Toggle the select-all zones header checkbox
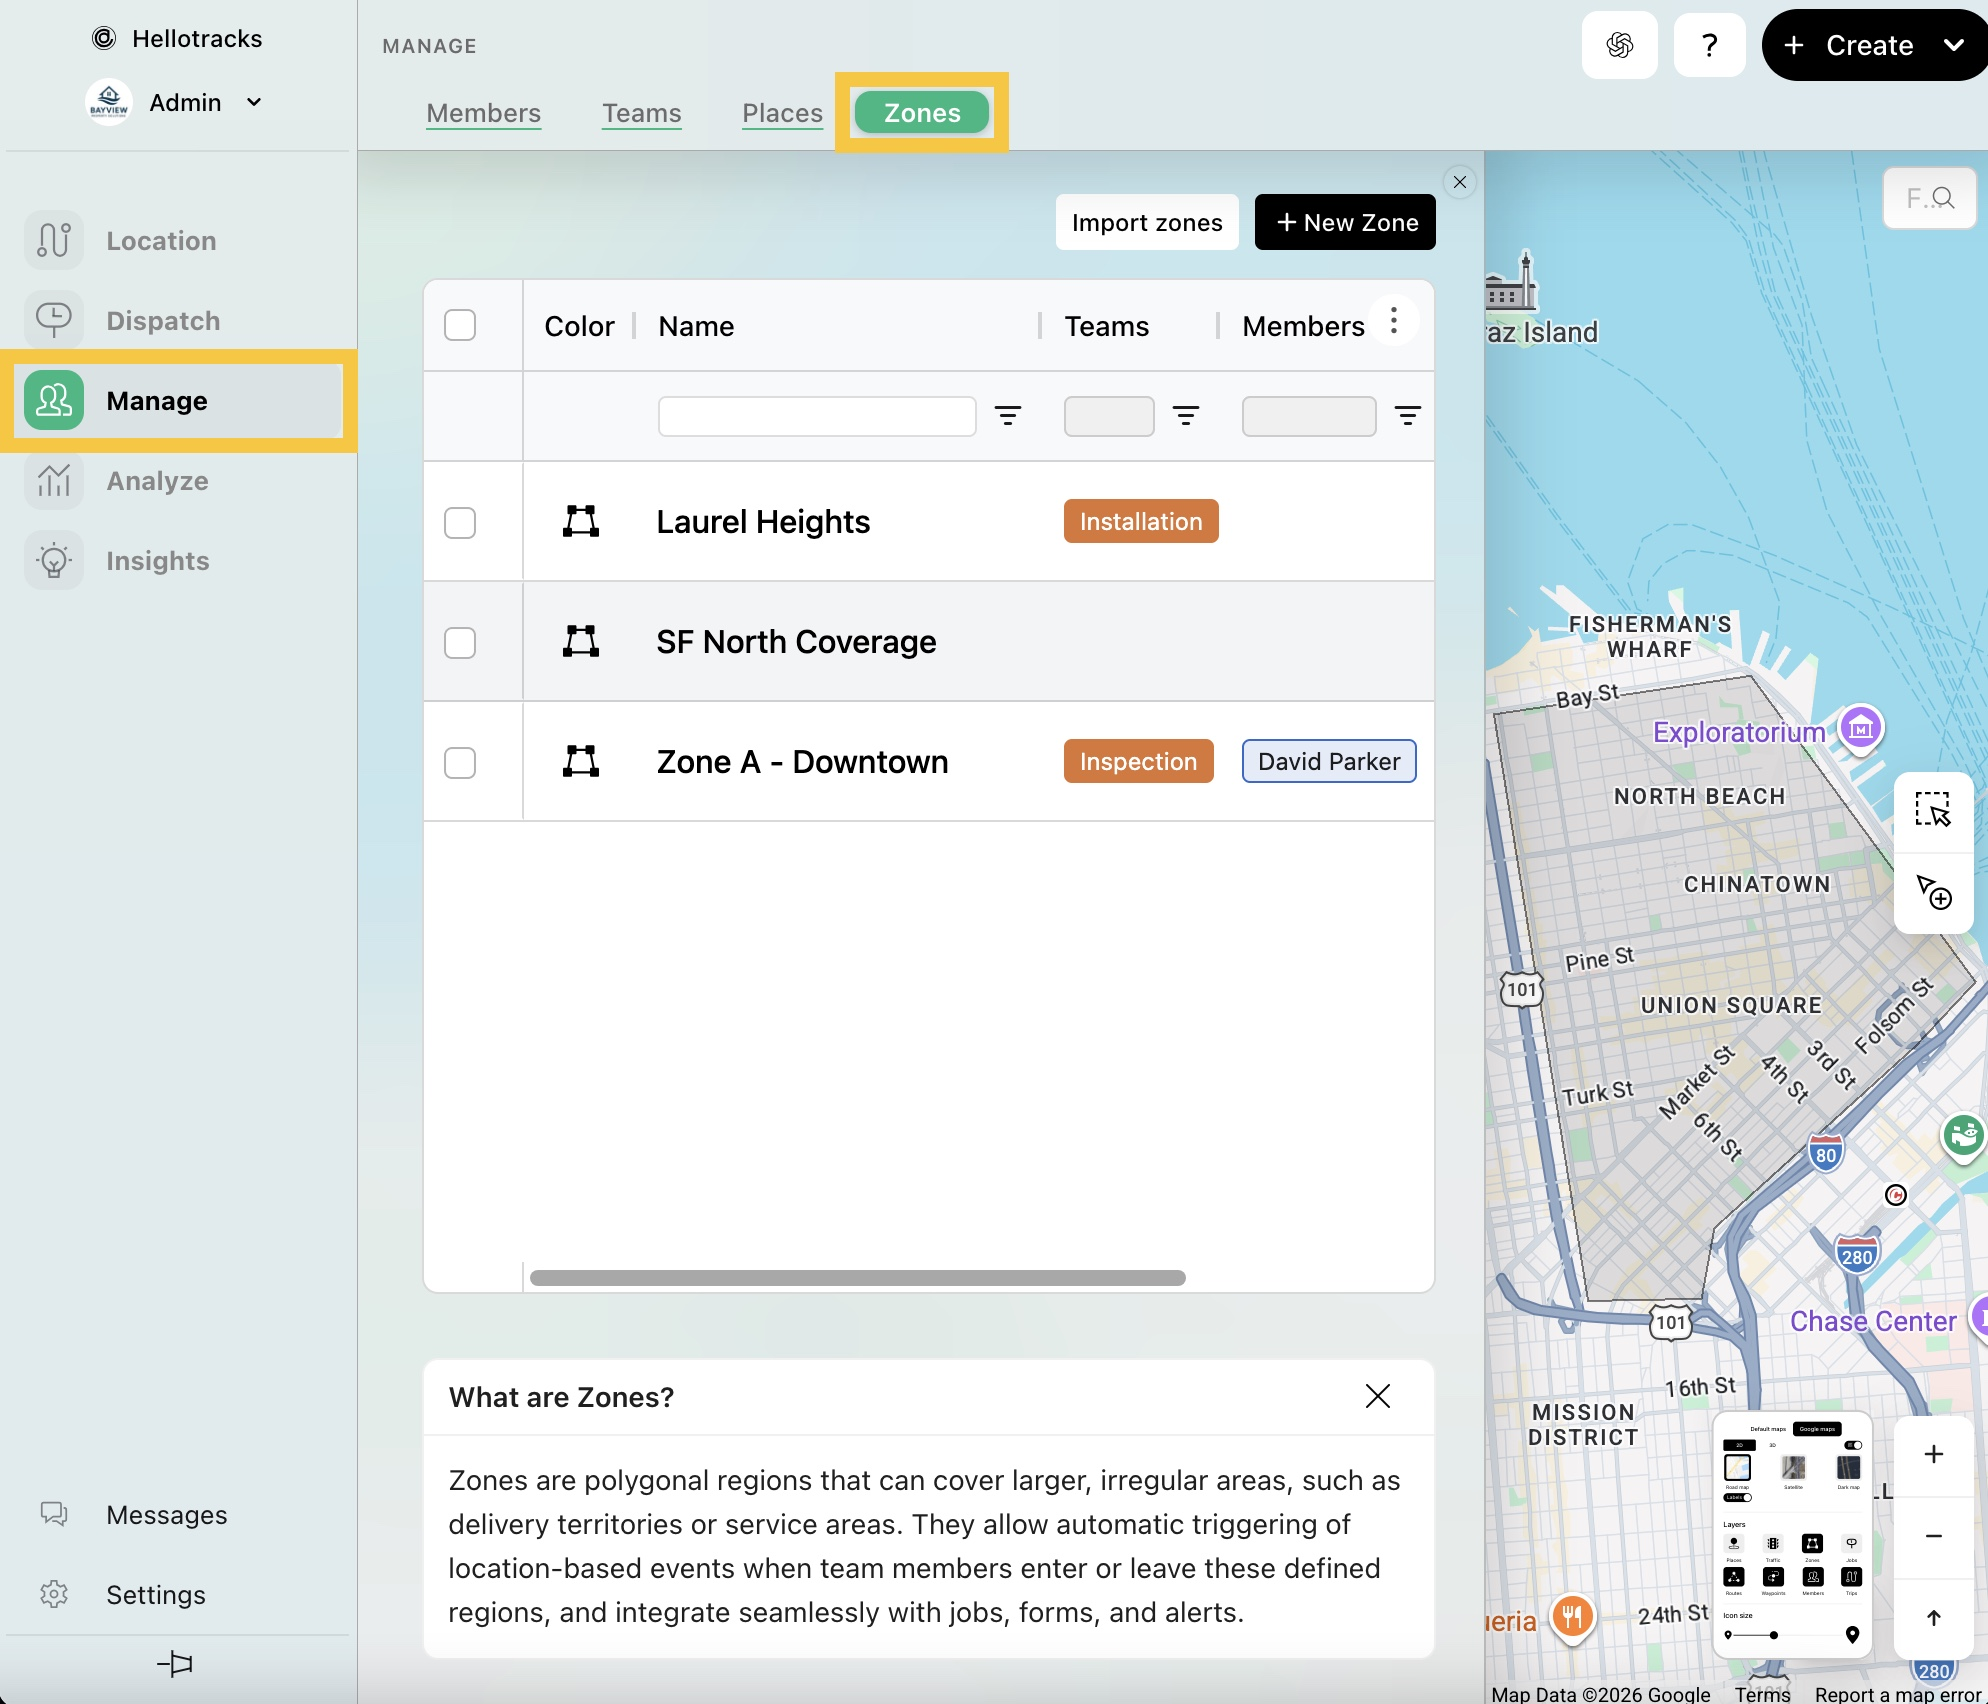1988x1704 pixels. (x=460, y=325)
